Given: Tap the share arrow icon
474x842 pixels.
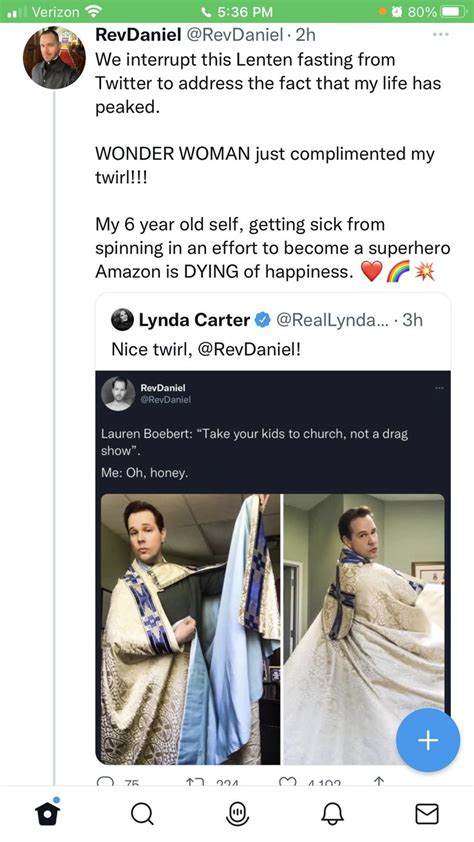Looking at the screenshot, I should click(379, 782).
